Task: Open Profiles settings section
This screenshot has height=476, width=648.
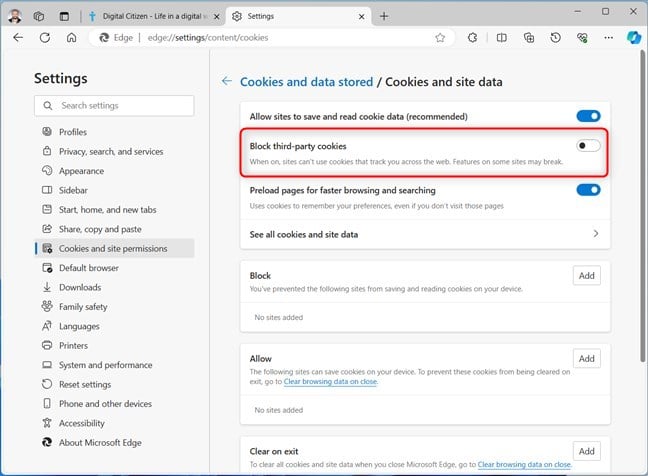Action: 114,132
